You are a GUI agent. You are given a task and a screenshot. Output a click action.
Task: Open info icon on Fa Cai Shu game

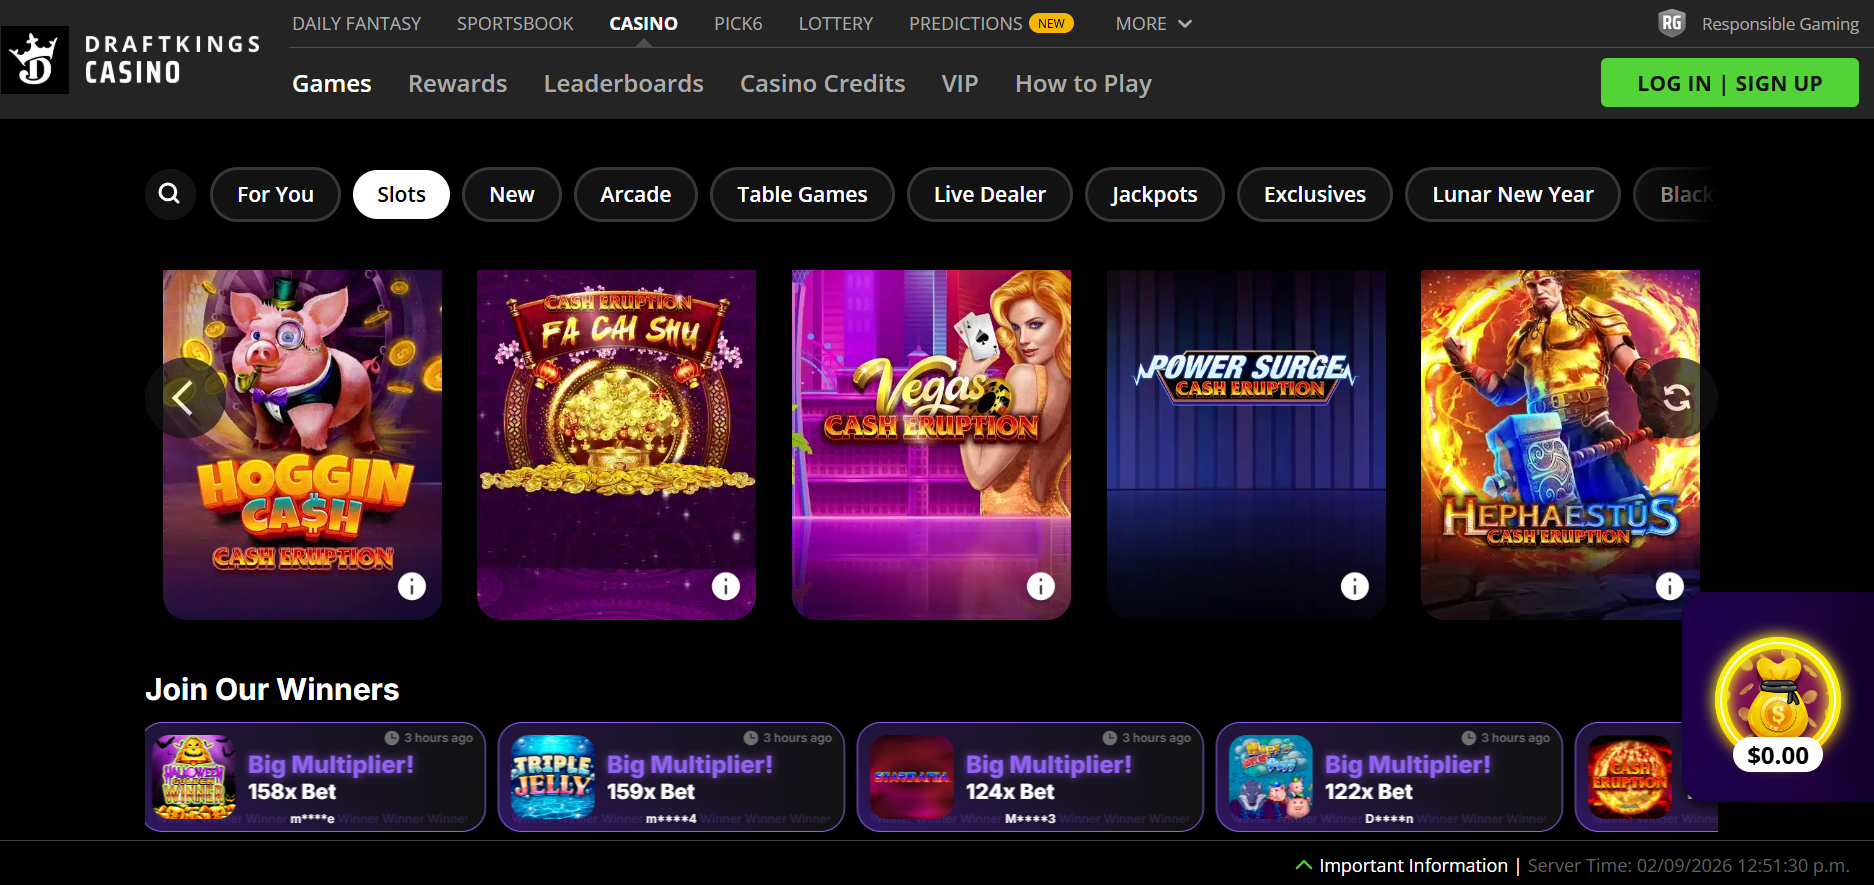726,586
